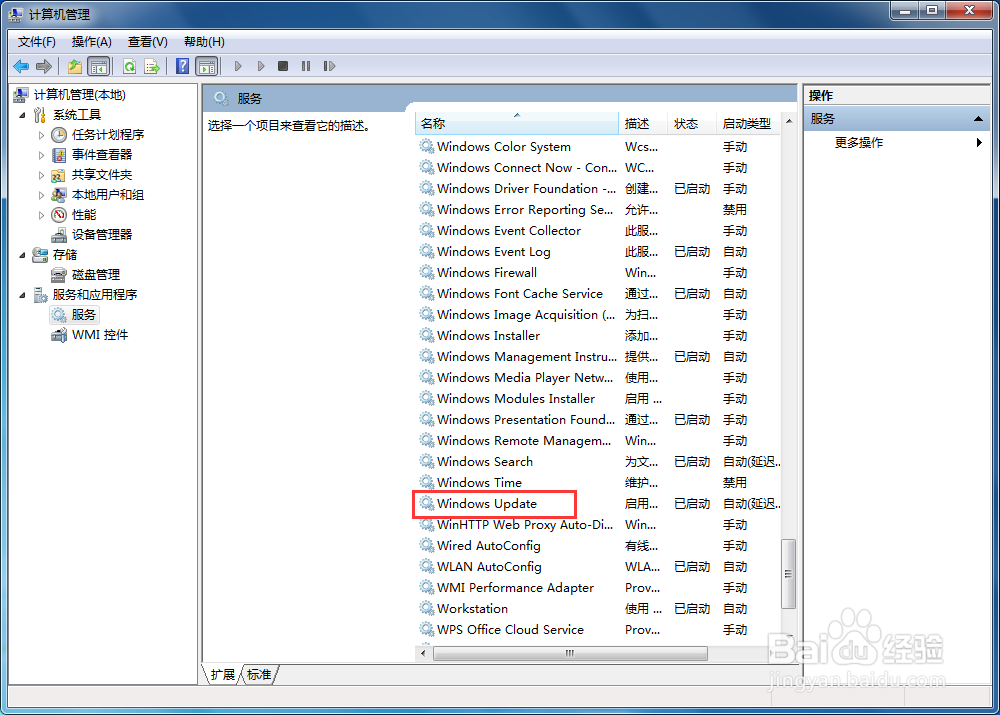Collapse the 存储 tree node

tap(23, 255)
